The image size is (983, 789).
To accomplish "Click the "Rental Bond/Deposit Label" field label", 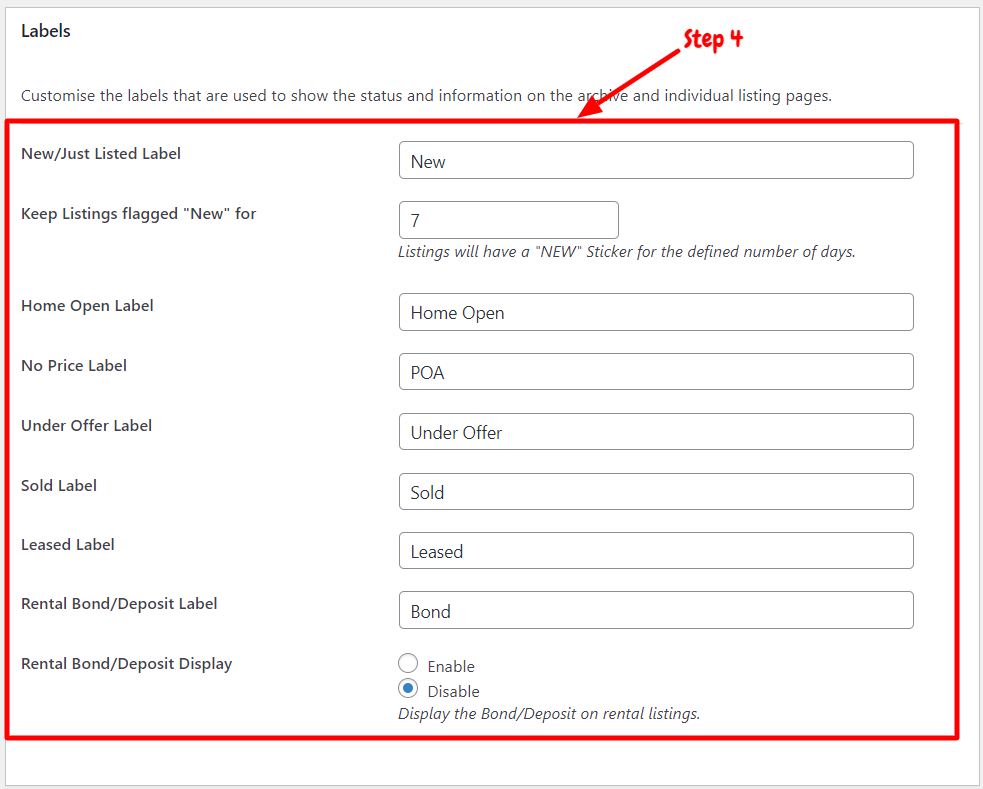I will (119, 604).
